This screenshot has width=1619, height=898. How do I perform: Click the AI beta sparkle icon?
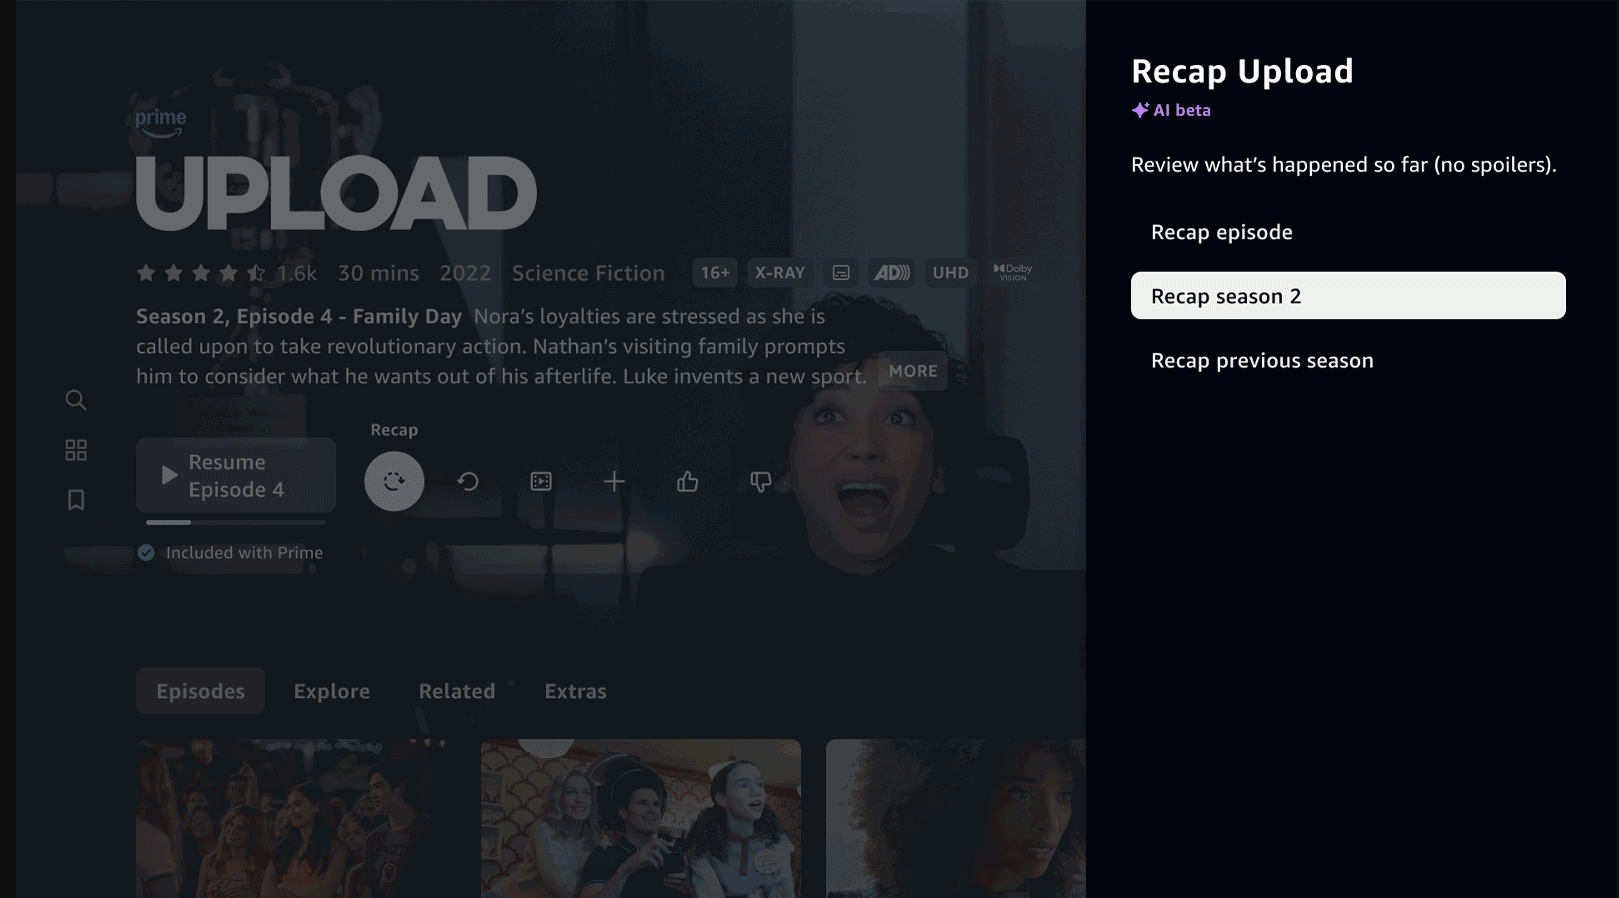click(x=1140, y=110)
